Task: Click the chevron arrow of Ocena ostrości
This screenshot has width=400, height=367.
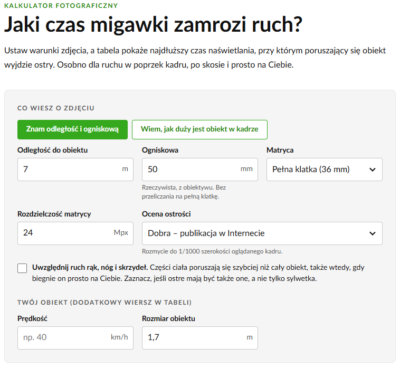Action: (372, 233)
